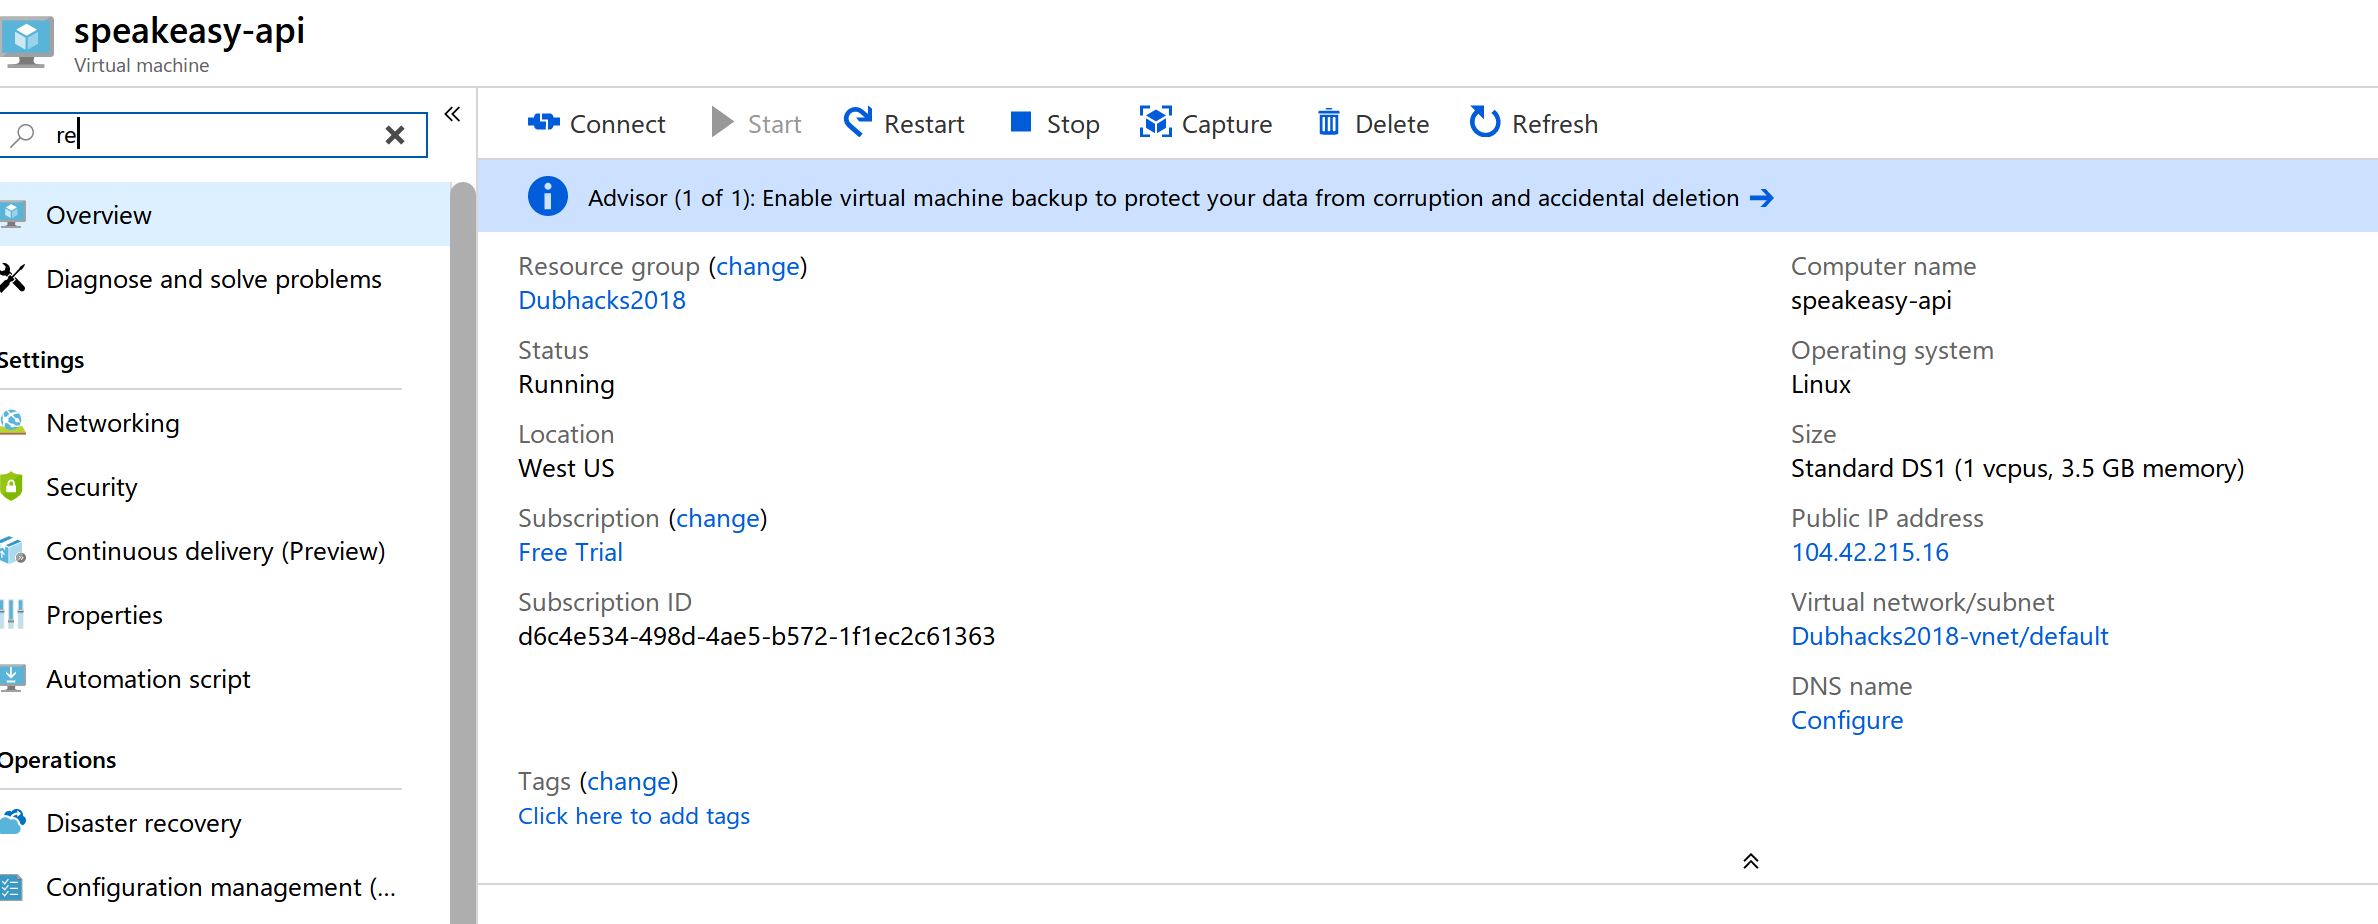Open the Networking settings

[225, 423]
